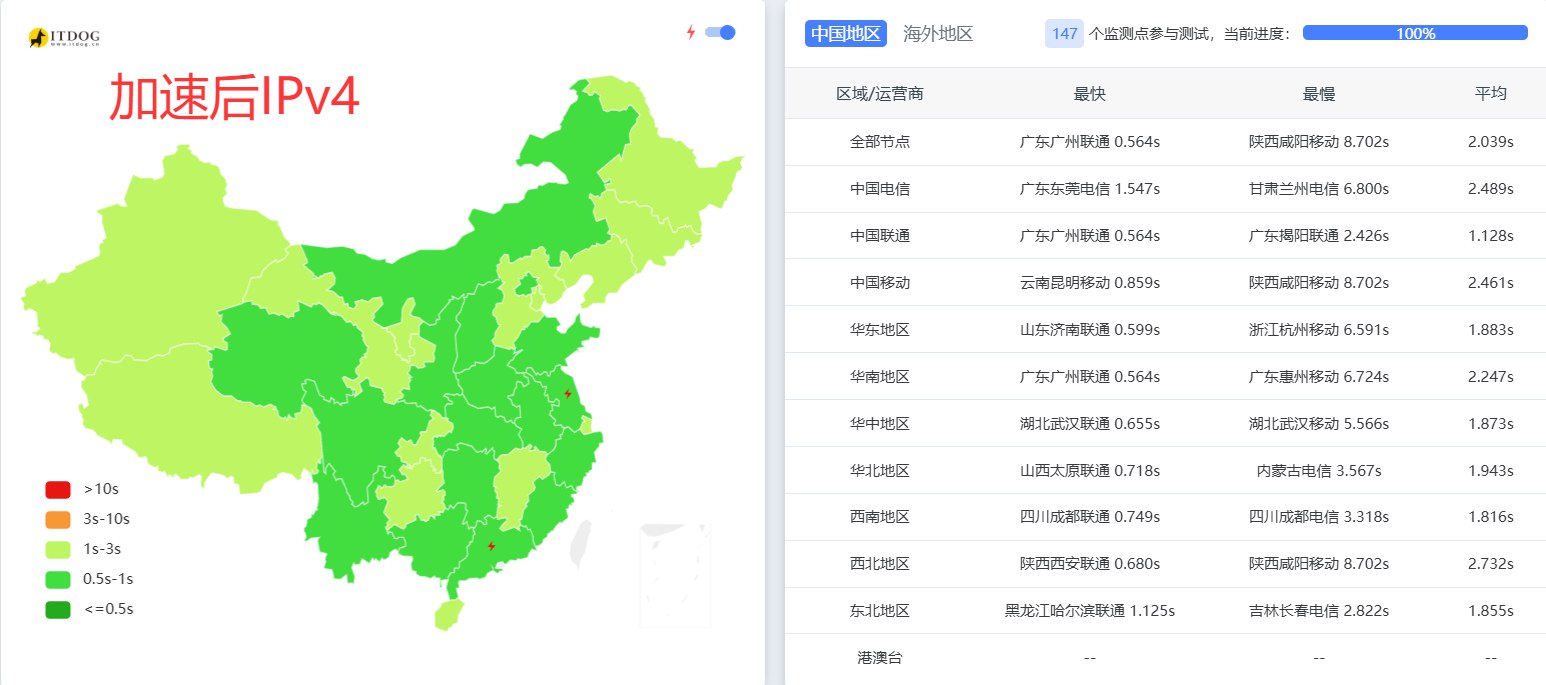Click the dark green <=0.5s legend swatch
This screenshot has height=685, width=1546.
coord(58,609)
